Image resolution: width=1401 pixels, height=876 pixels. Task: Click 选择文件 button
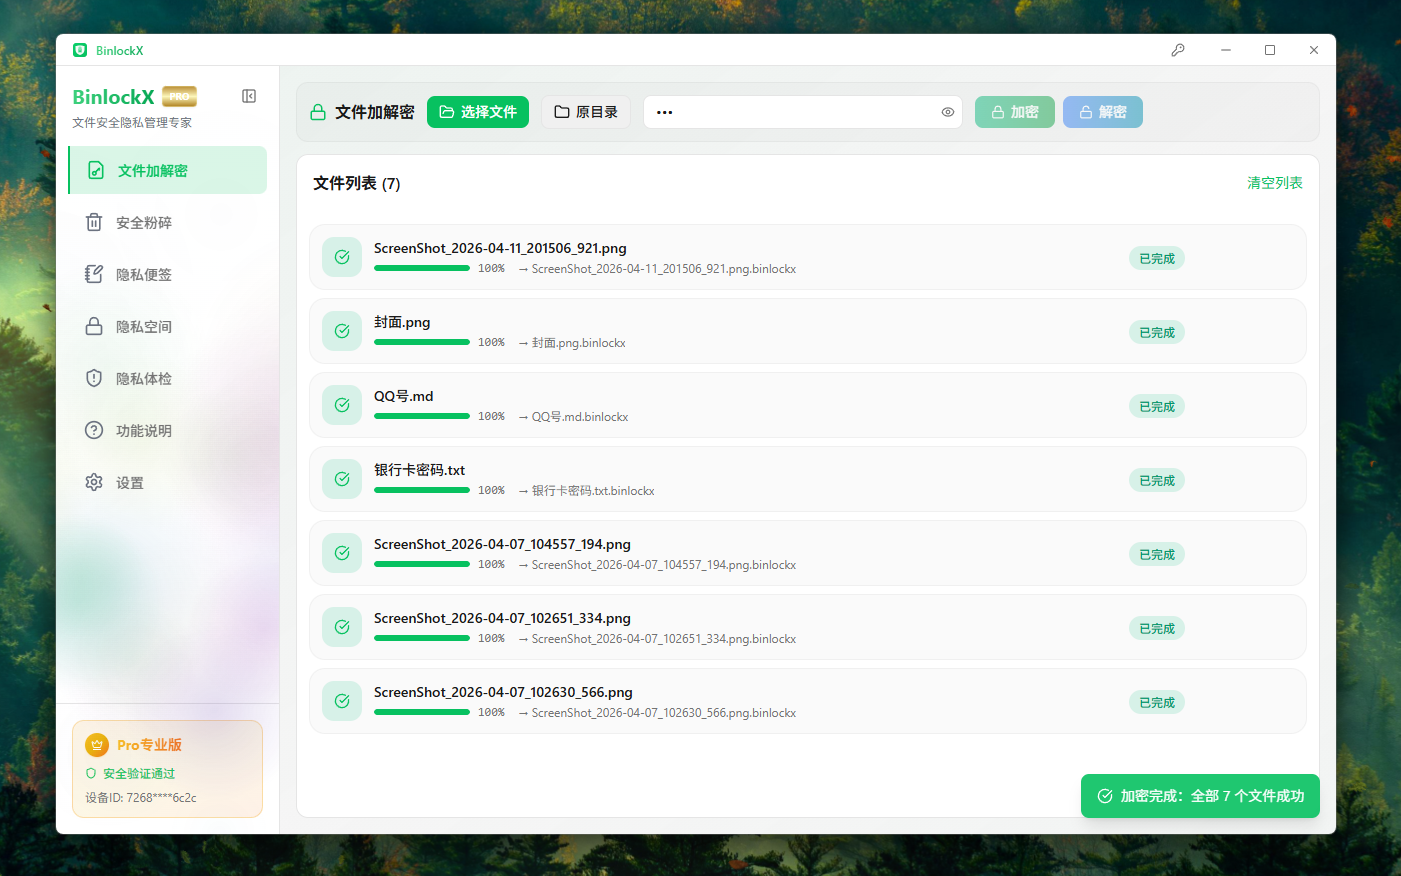click(478, 112)
